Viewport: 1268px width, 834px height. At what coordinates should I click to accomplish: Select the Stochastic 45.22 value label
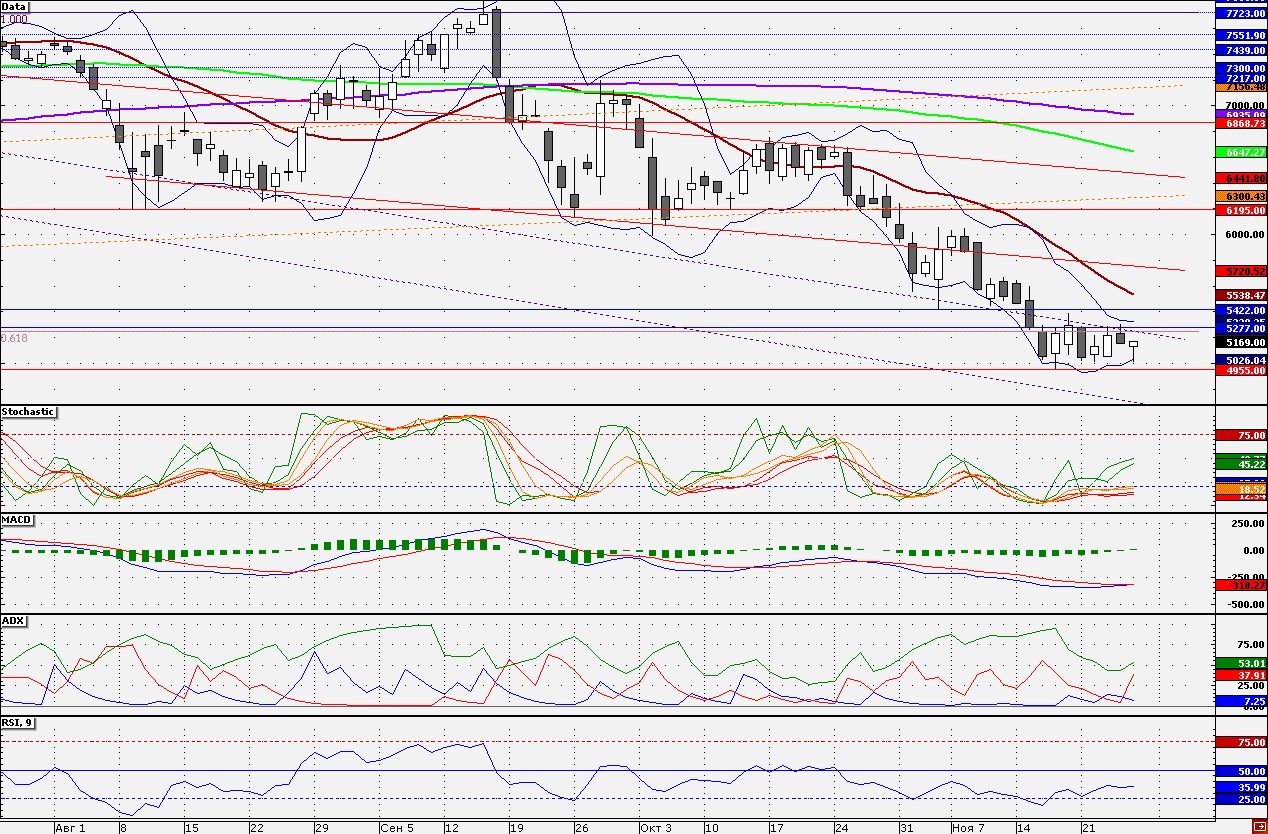coord(1241,464)
